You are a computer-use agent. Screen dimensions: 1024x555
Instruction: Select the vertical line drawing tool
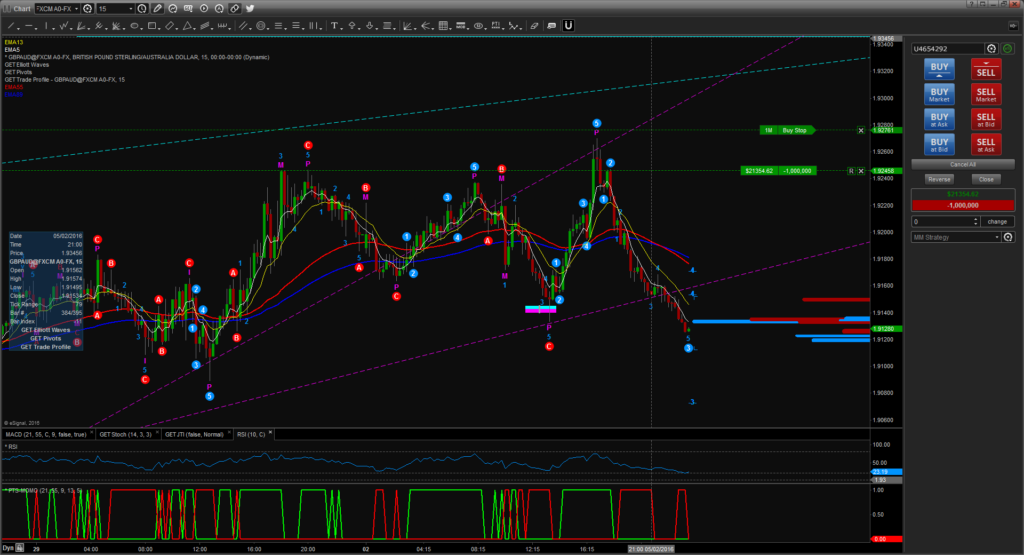pos(46,25)
